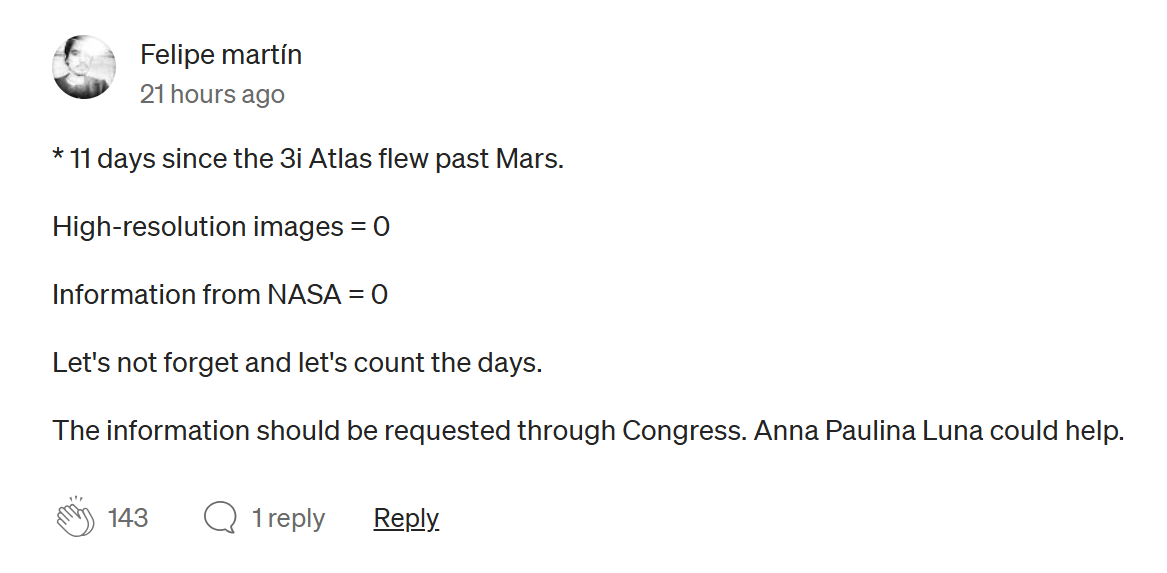Click the word "Mars" in the first line

[529, 159]
